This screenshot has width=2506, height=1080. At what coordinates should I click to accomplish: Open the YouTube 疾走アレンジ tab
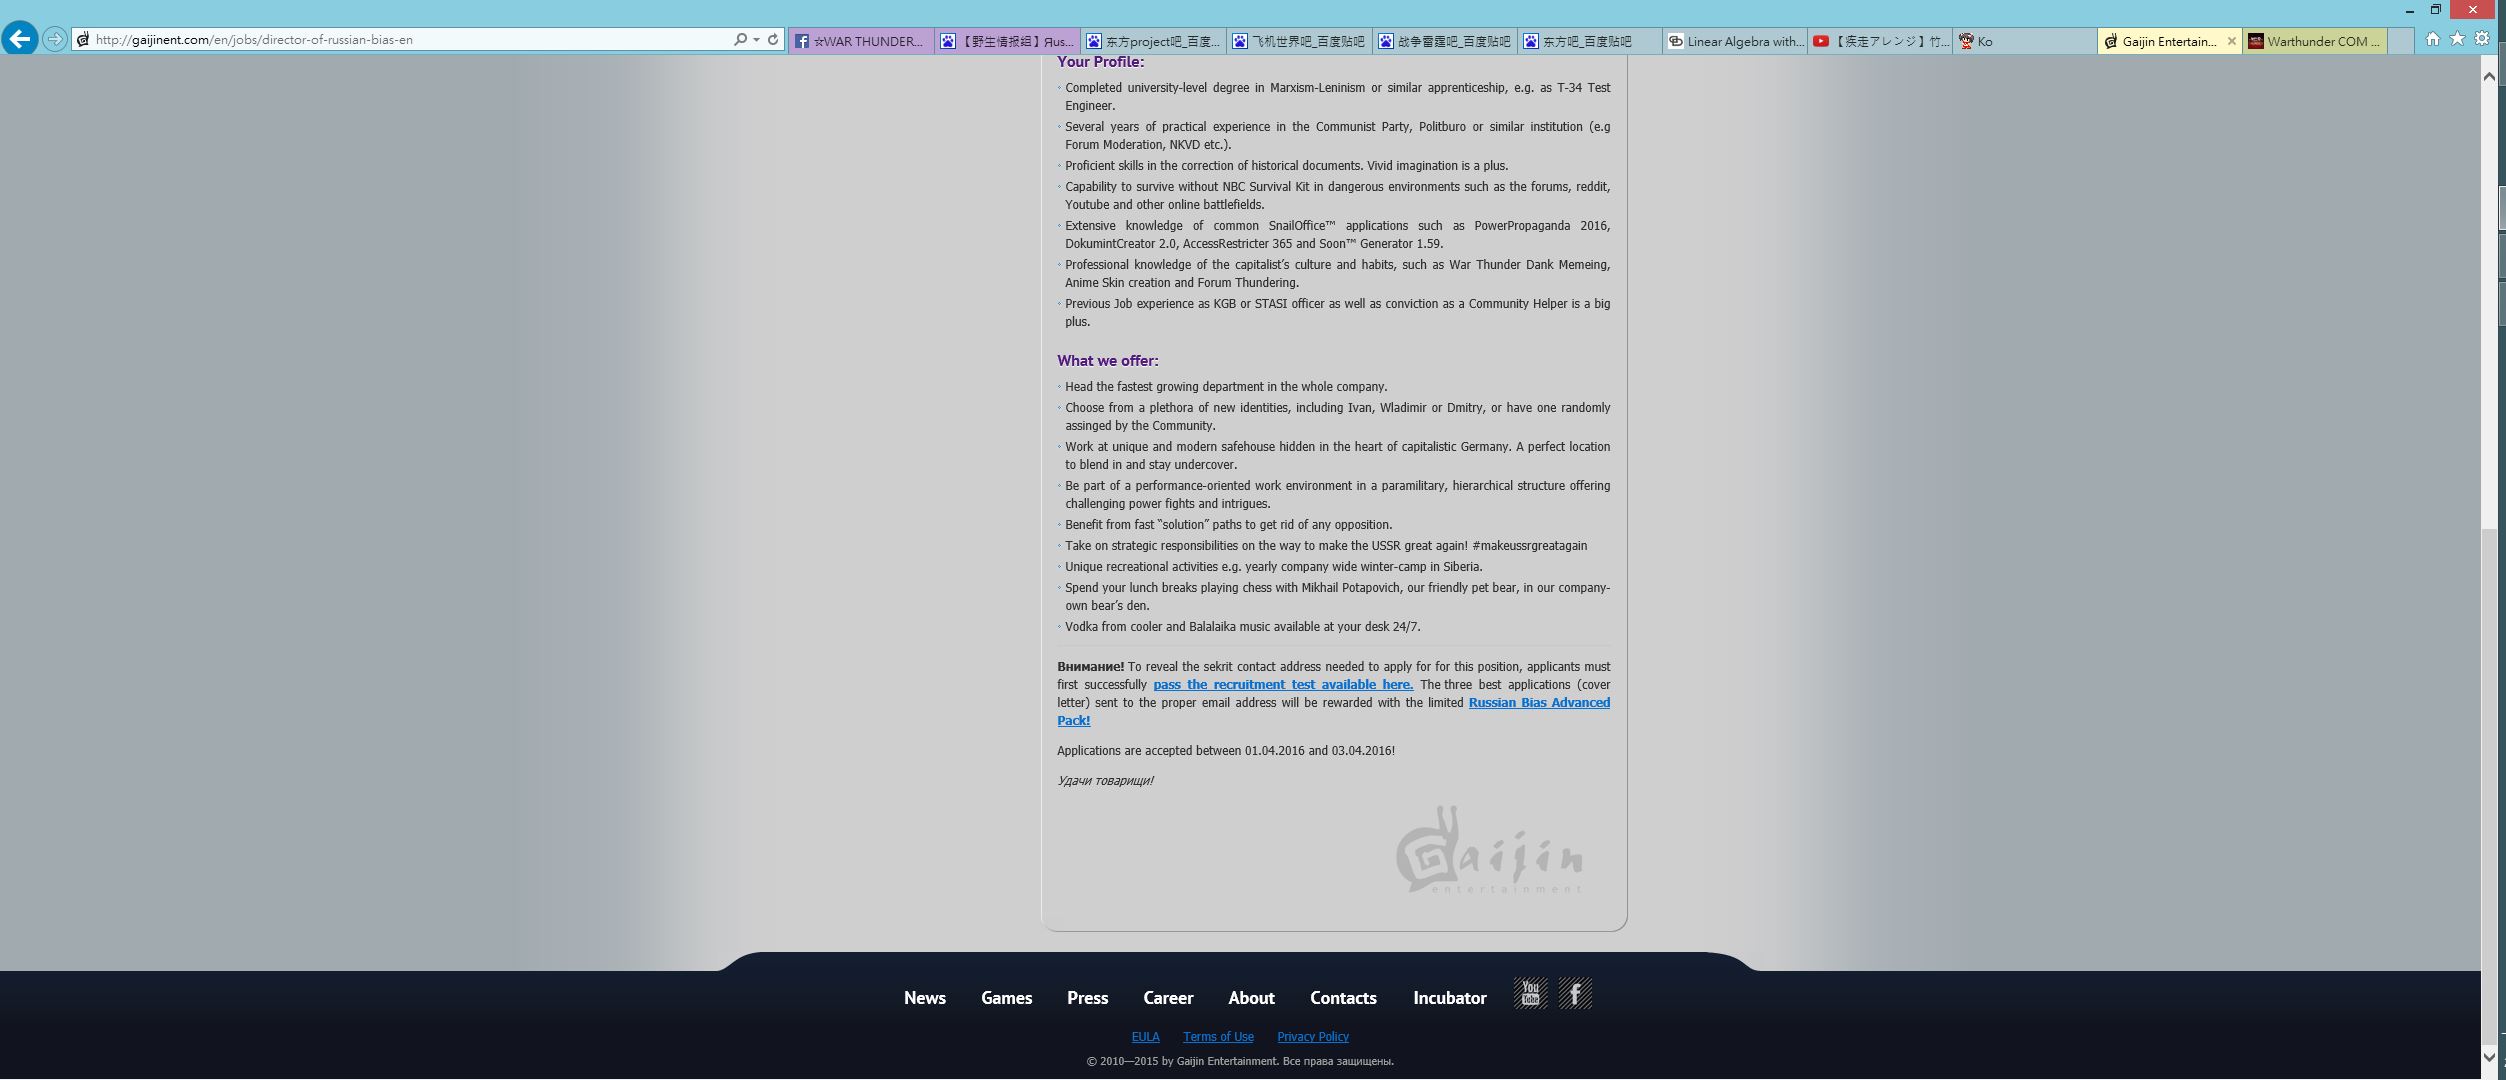[x=1880, y=41]
